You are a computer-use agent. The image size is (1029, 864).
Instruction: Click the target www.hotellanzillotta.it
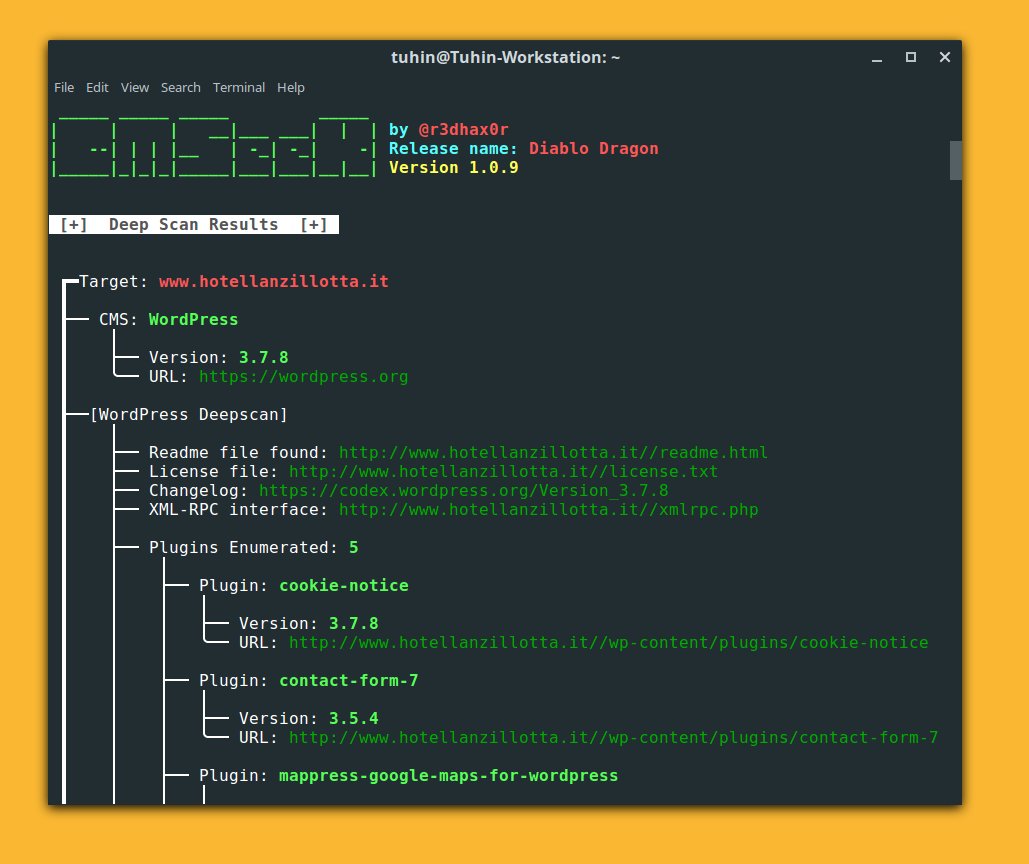point(274,281)
